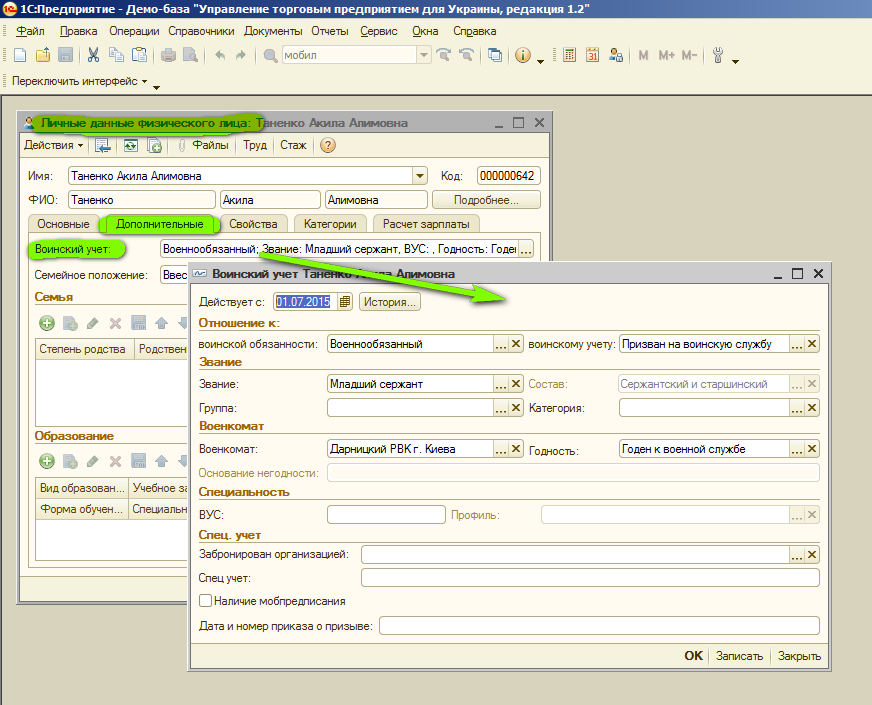Open selection button for Военкомат field

tap(501, 449)
